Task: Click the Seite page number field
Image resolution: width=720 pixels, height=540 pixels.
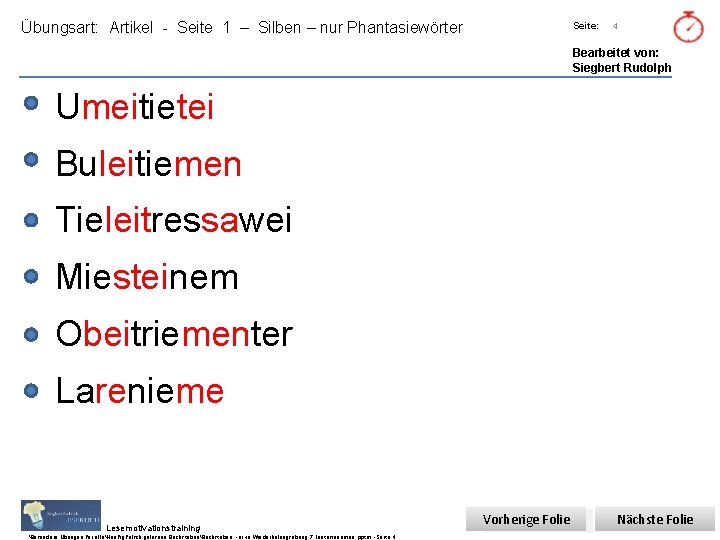Action: [x=615, y=26]
